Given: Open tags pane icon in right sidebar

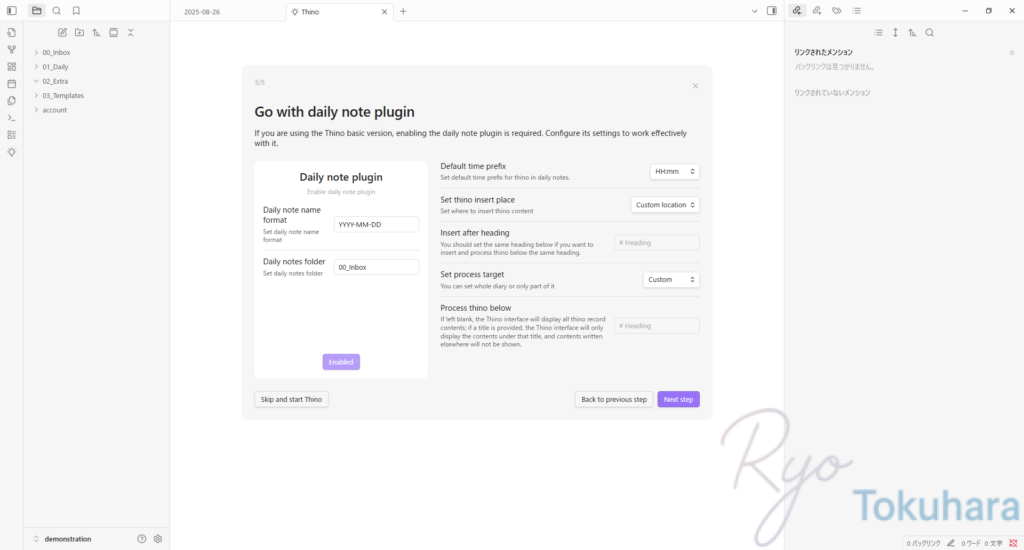Looking at the screenshot, I should (837, 10).
